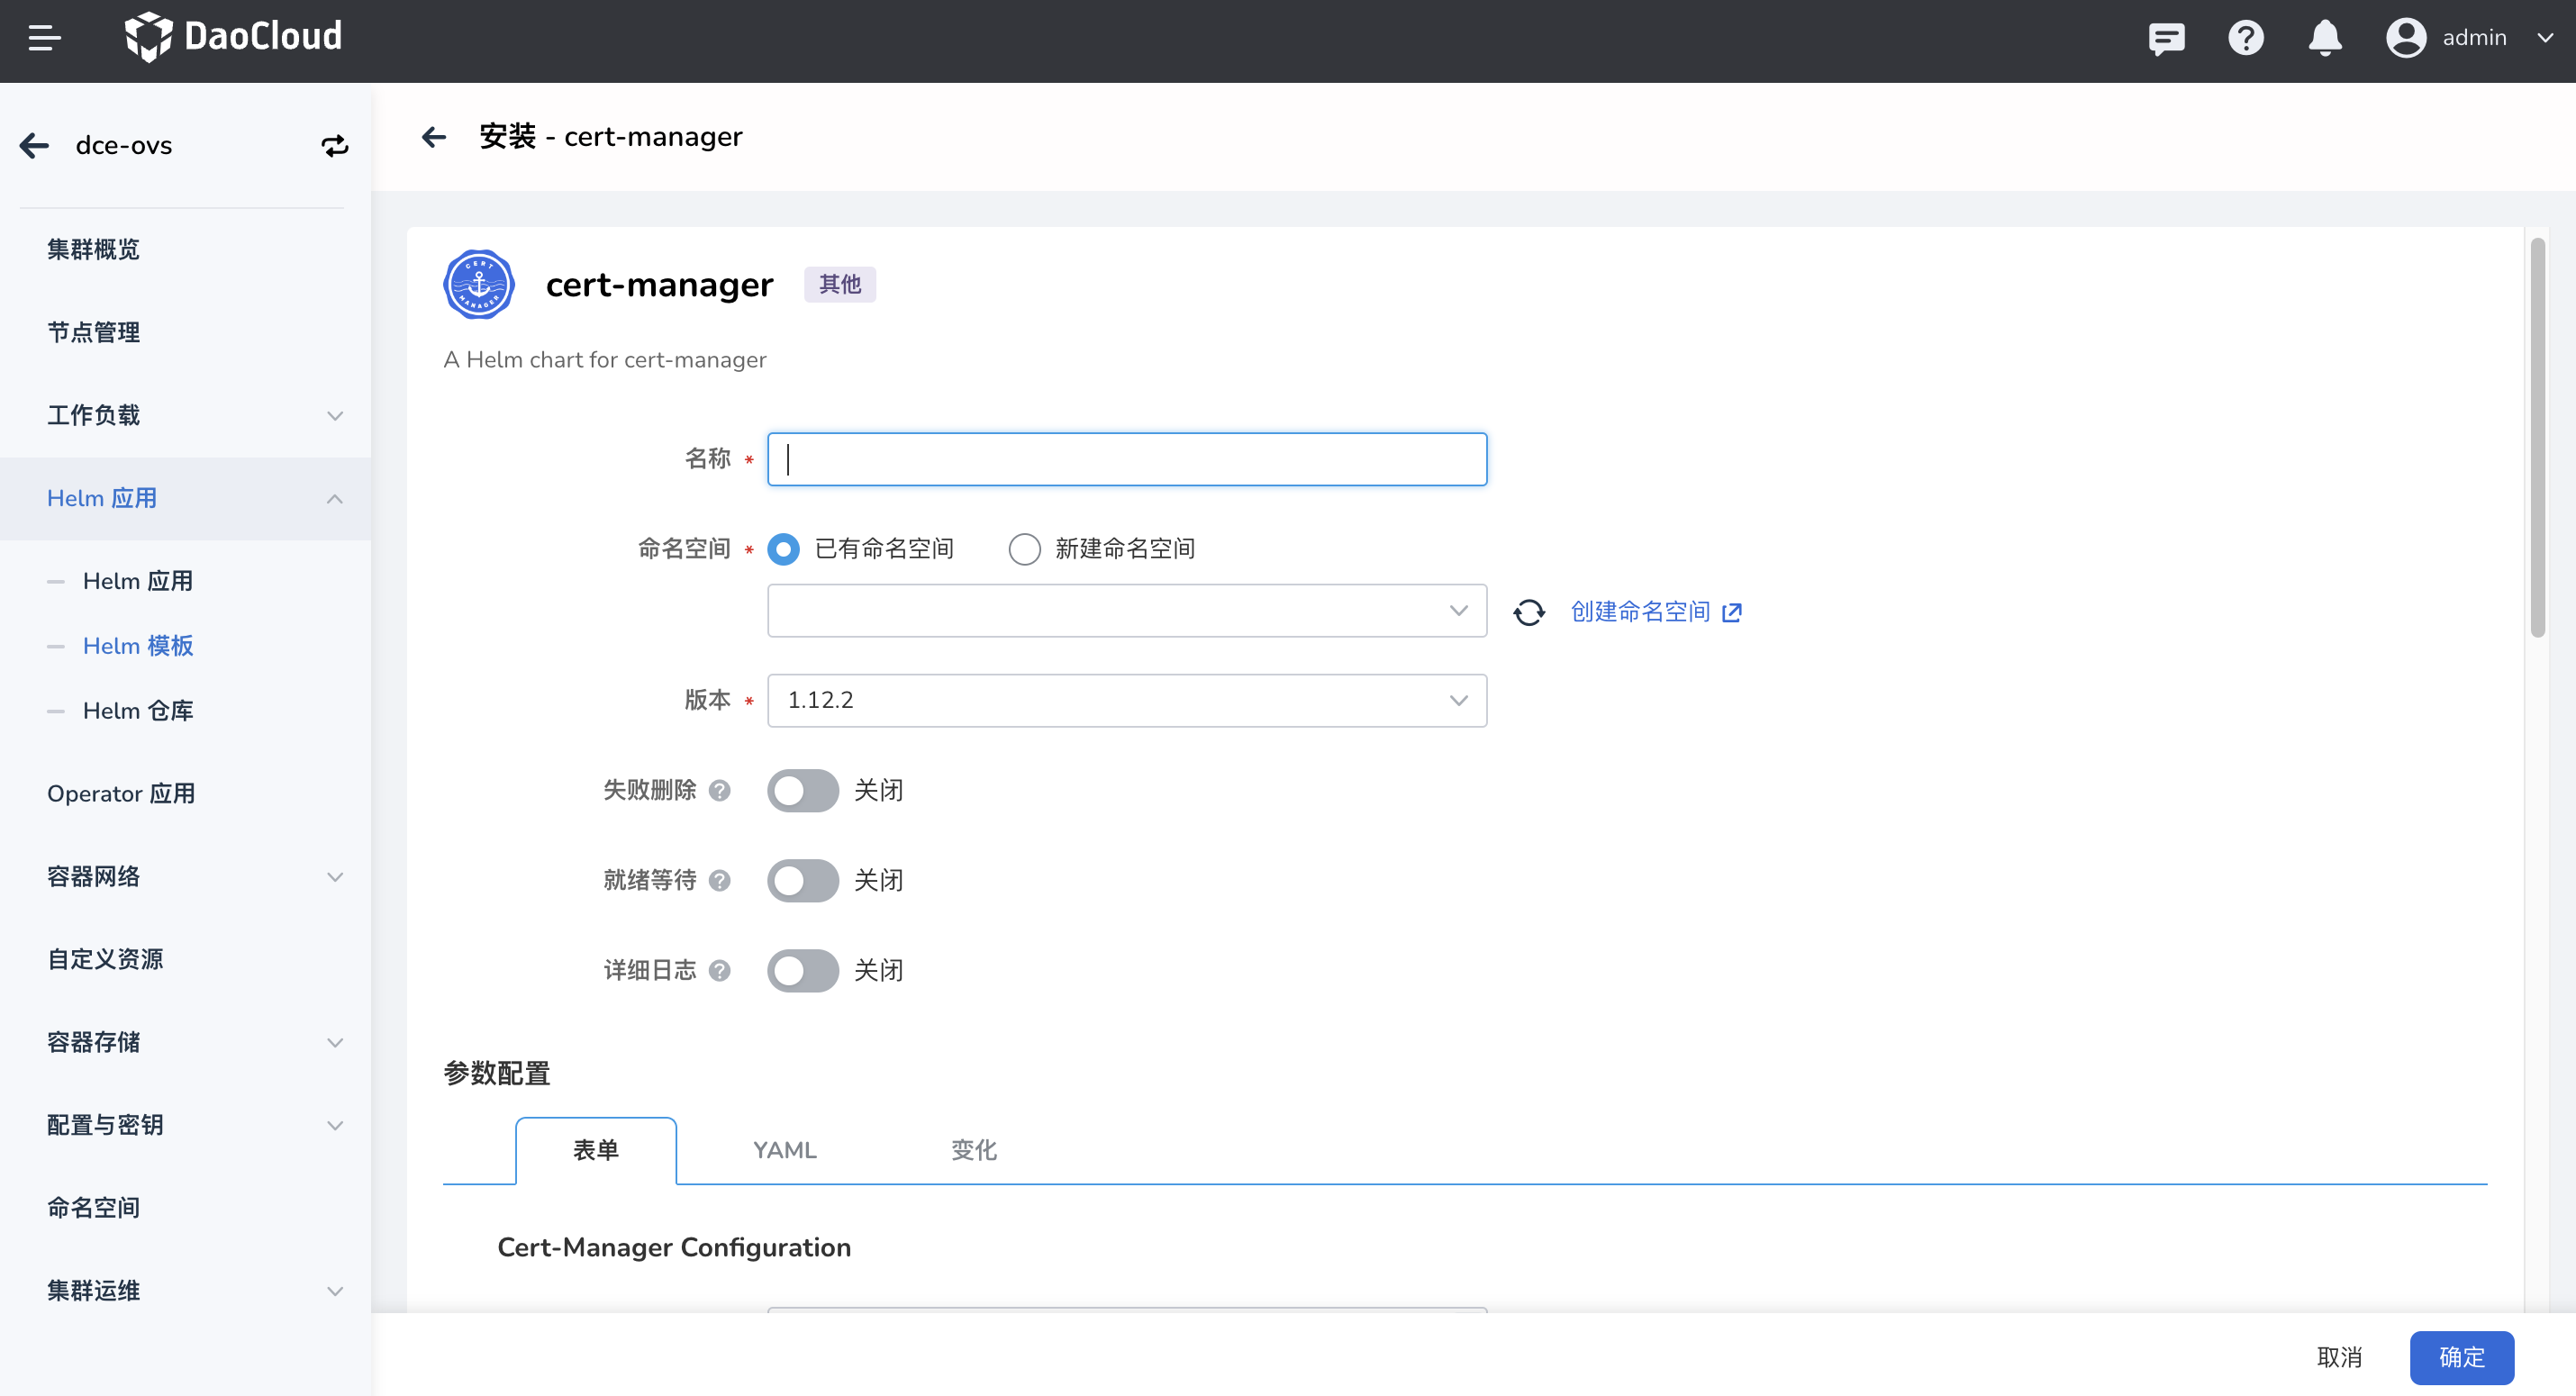Click back arrow next to 安装 - cert-manager
Viewport: 2576px width, 1396px height.
pos(434,137)
